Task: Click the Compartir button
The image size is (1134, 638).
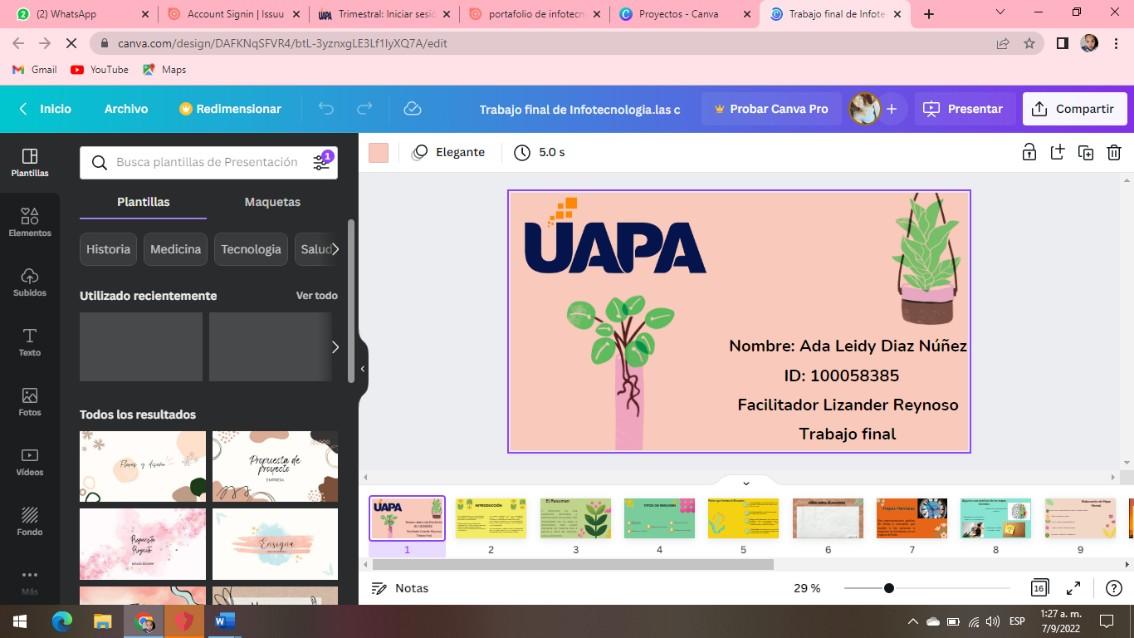Action: (x=1074, y=109)
